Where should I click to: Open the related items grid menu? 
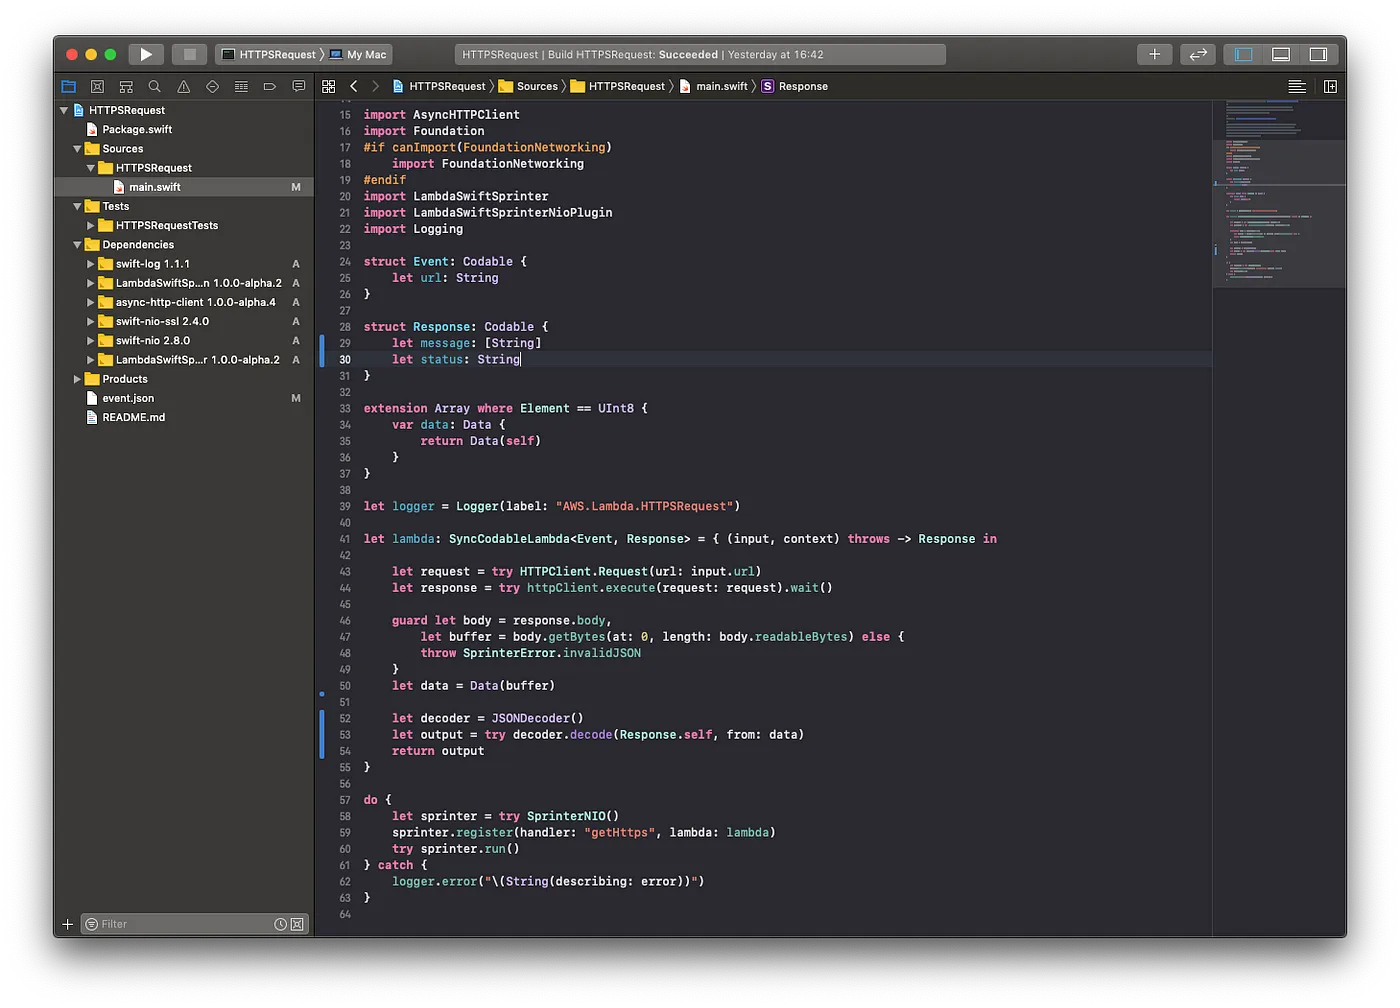[328, 87]
